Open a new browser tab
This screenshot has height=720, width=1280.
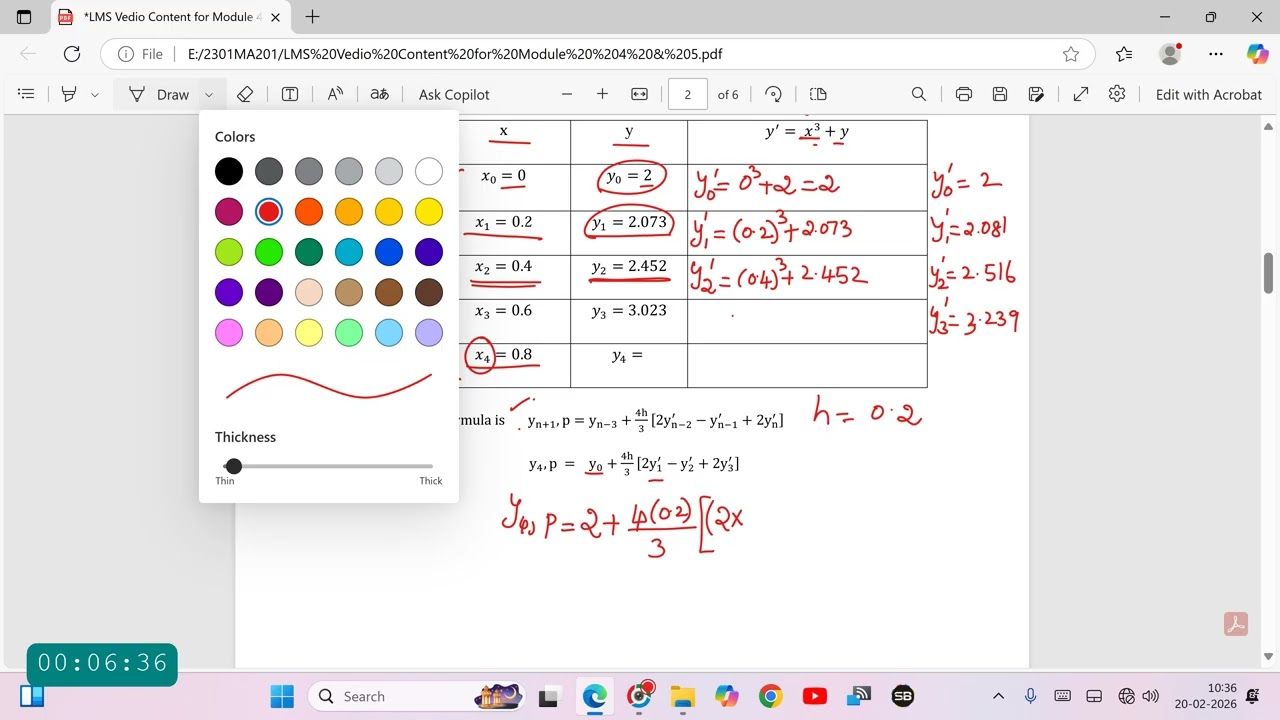point(312,17)
